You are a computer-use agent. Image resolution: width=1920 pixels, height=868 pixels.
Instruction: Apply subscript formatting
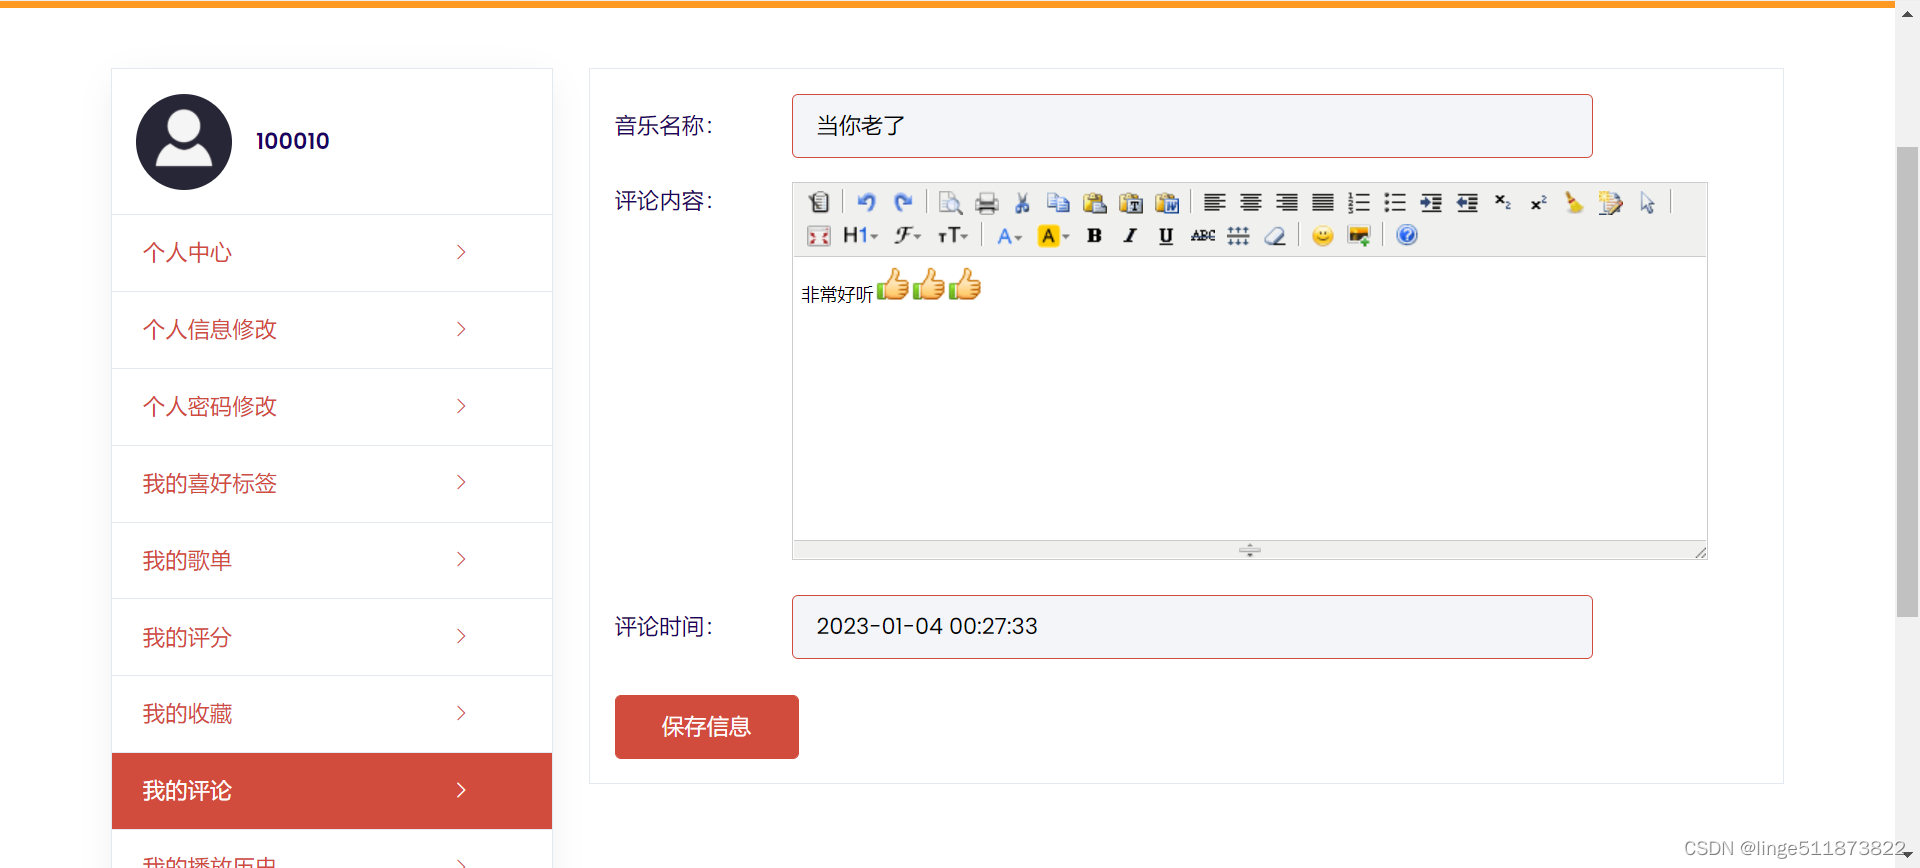(1503, 202)
